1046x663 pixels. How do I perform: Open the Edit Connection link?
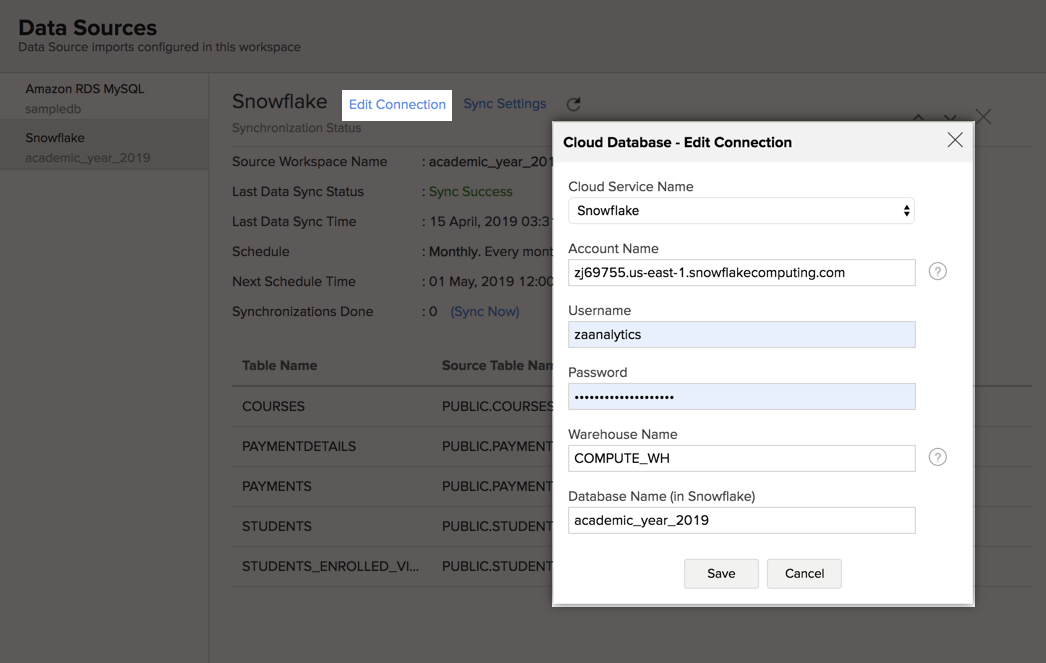pos(397,104)
